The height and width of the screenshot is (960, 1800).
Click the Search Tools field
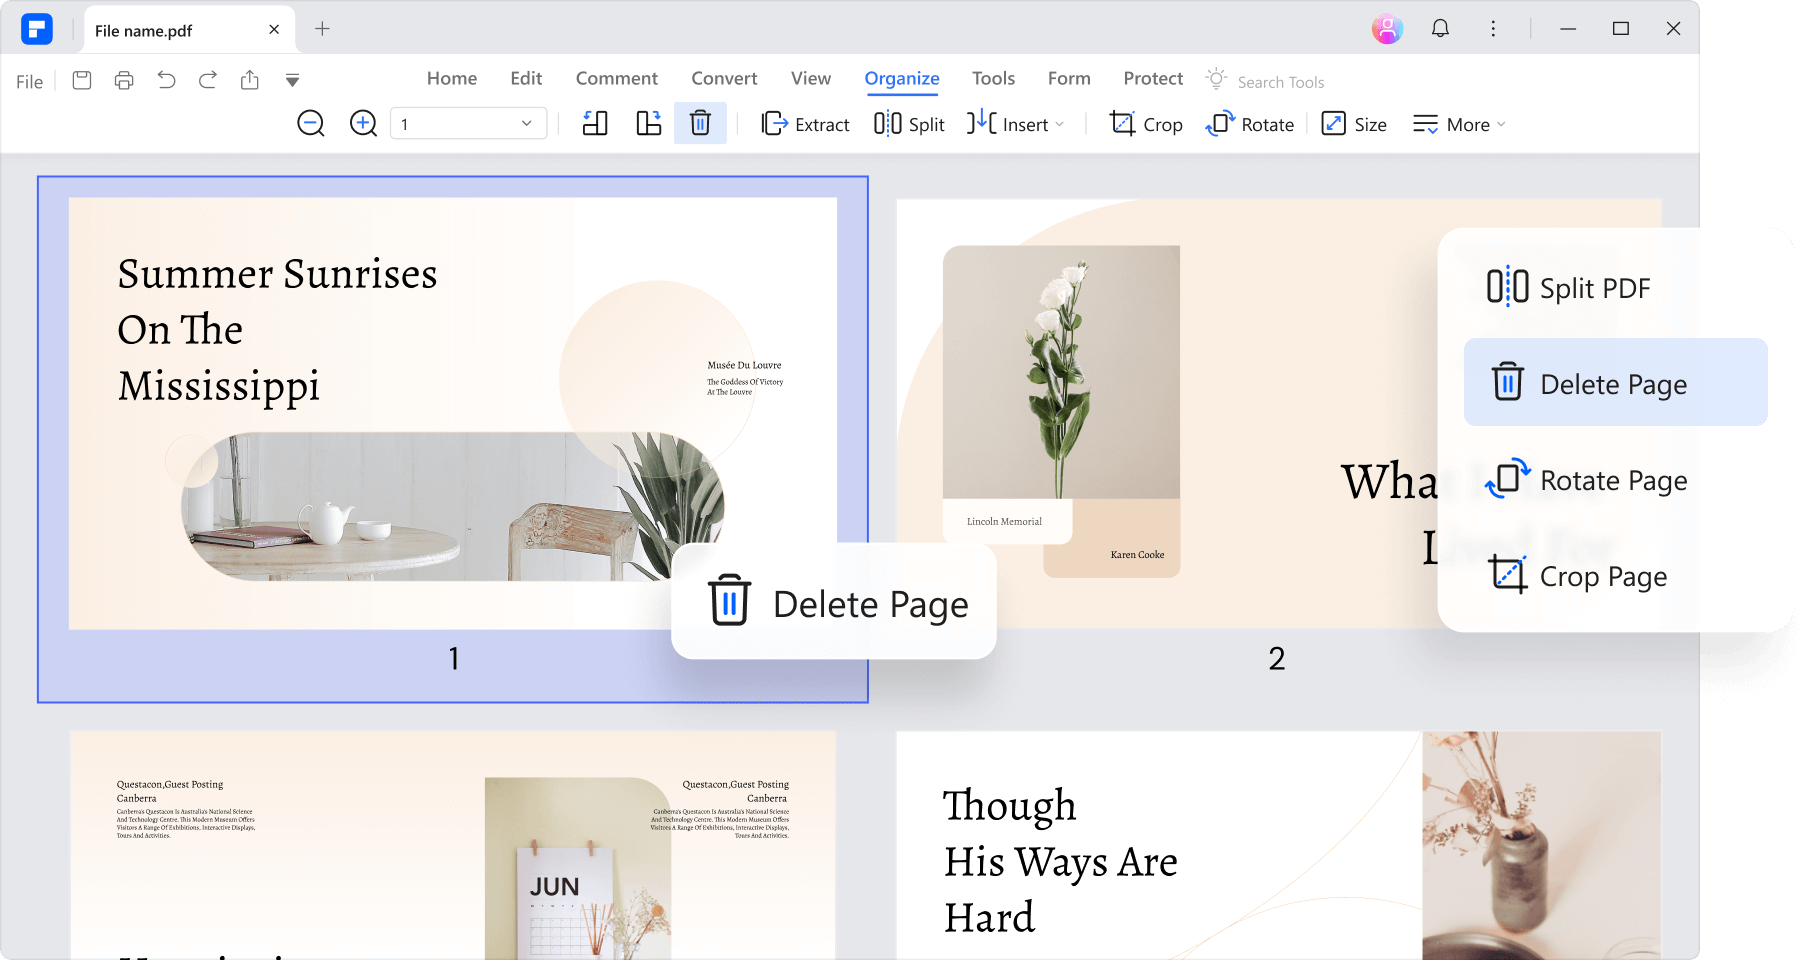pos(1281,82)
